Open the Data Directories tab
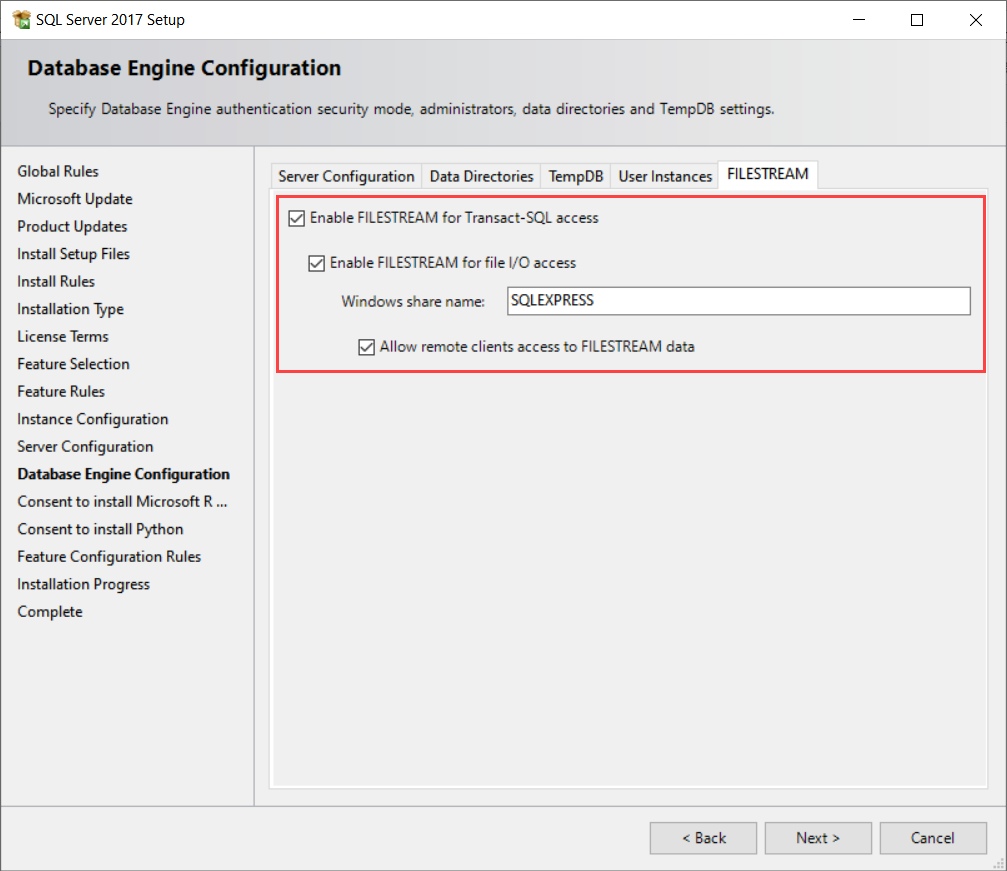1007x871 pixels. click(x=481, y=176)
